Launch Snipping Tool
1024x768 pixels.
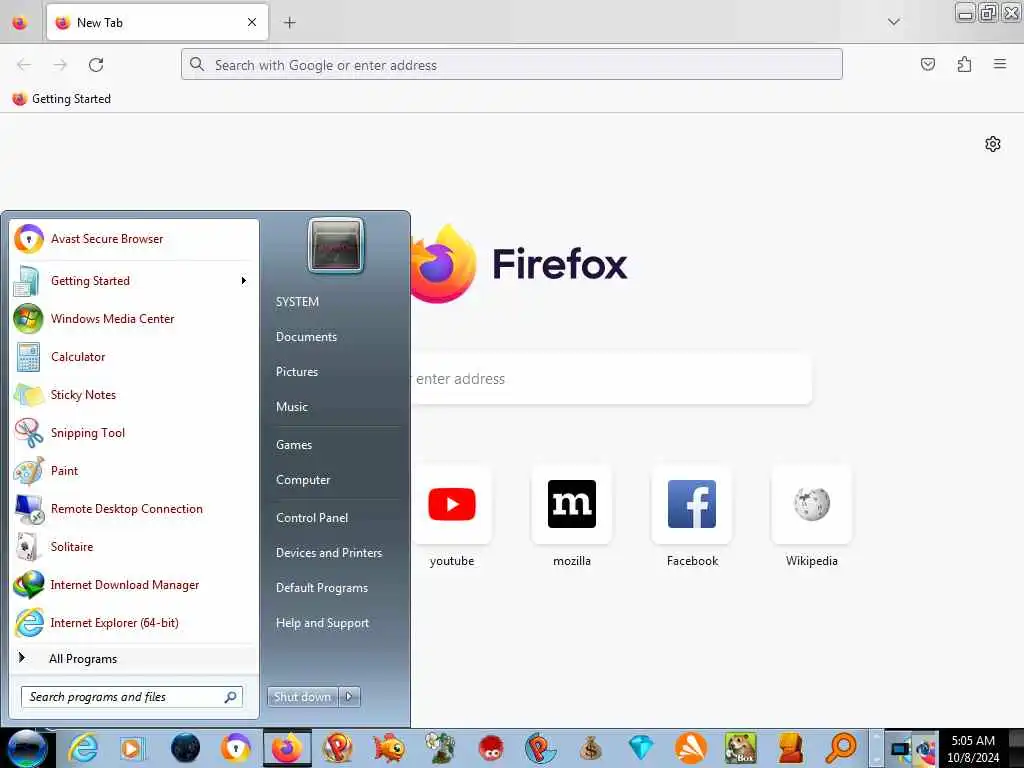pos(134,432)
